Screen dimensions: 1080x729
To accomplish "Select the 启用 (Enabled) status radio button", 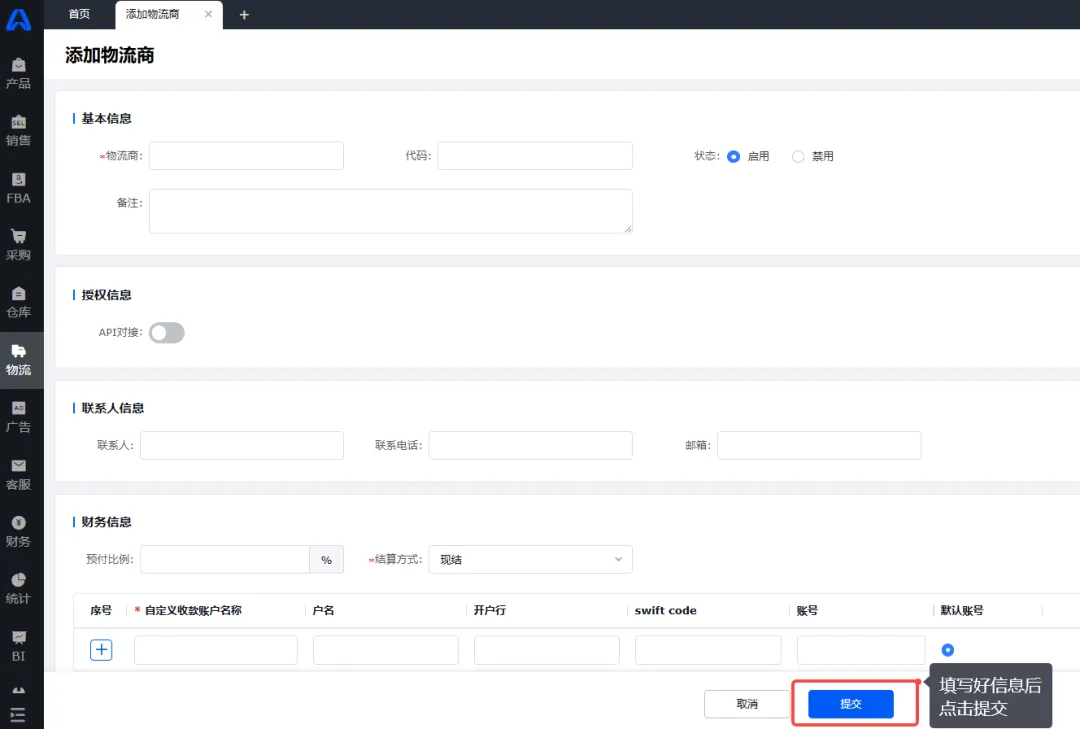I will [x=733, y=157].
